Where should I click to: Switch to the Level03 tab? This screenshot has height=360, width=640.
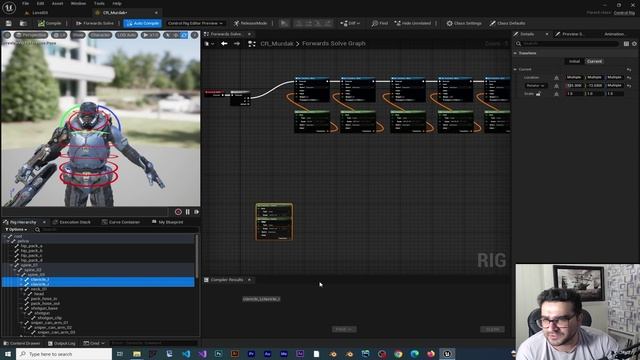pos(40,13)
